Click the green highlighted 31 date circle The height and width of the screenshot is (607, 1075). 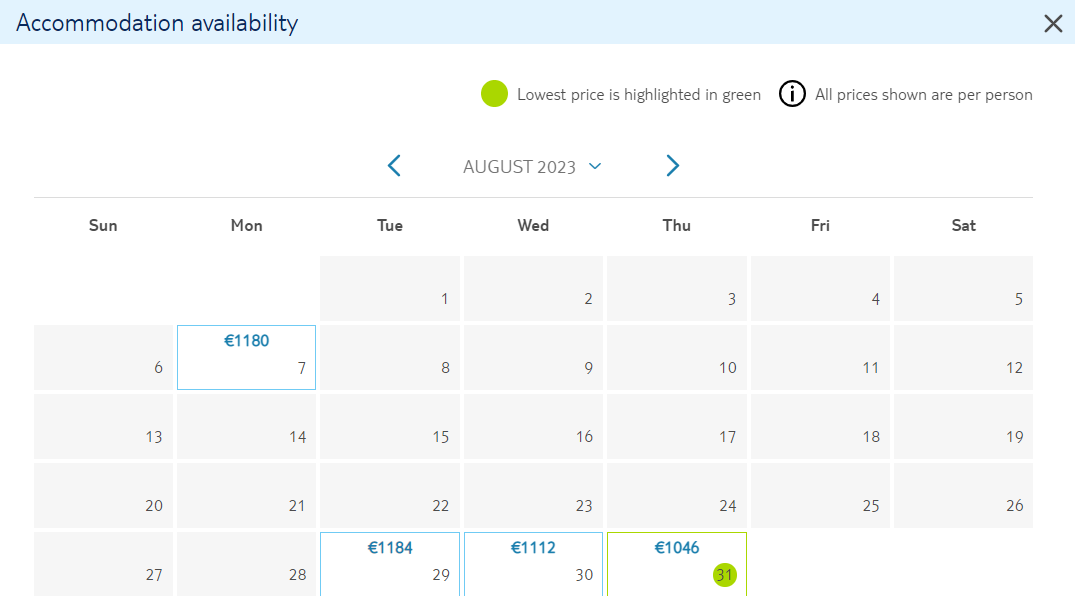click(725, 575)
